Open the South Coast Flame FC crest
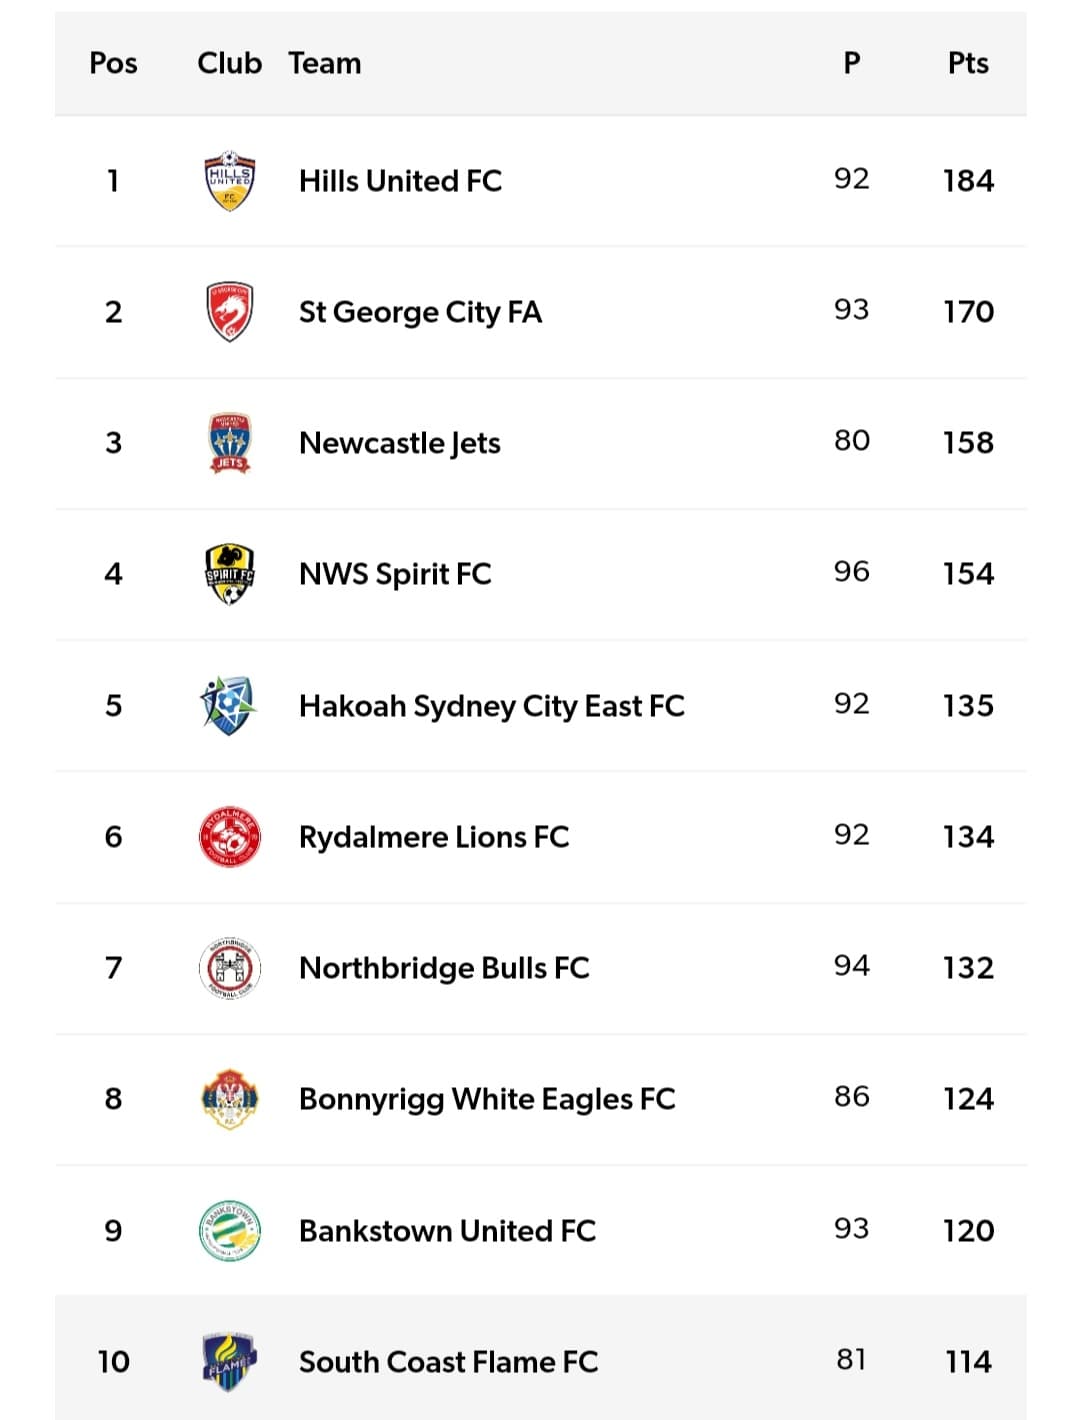The height and width of the screenshot is (1420, 1080). pyautogui.click(x=229, y=1361)
